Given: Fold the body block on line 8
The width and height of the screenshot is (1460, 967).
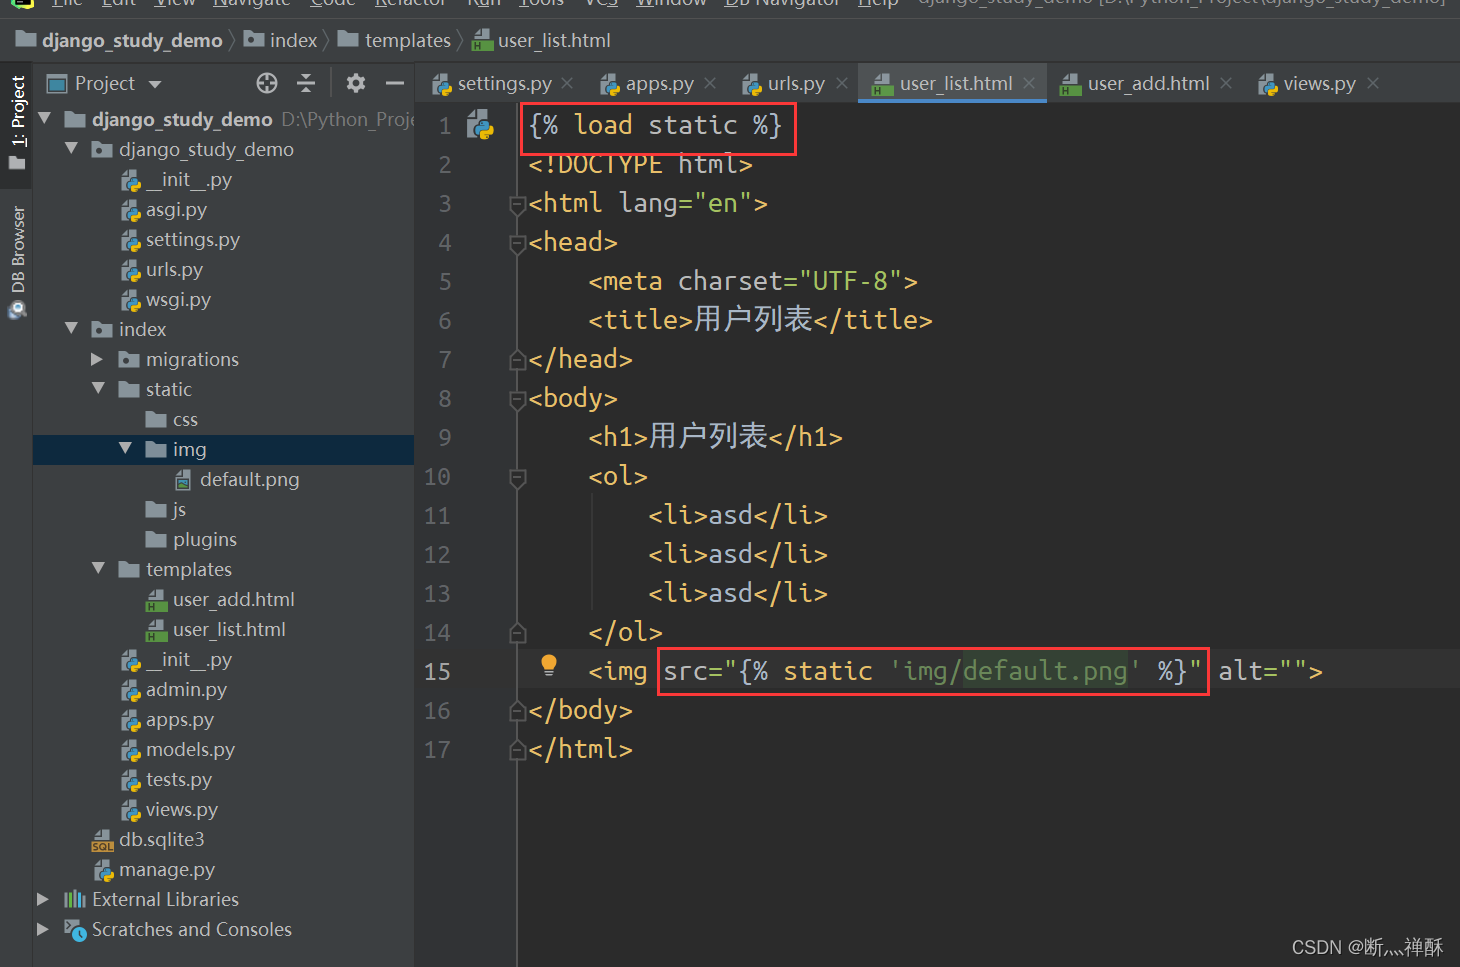Looking at the screenshot, I should point(517,400).
